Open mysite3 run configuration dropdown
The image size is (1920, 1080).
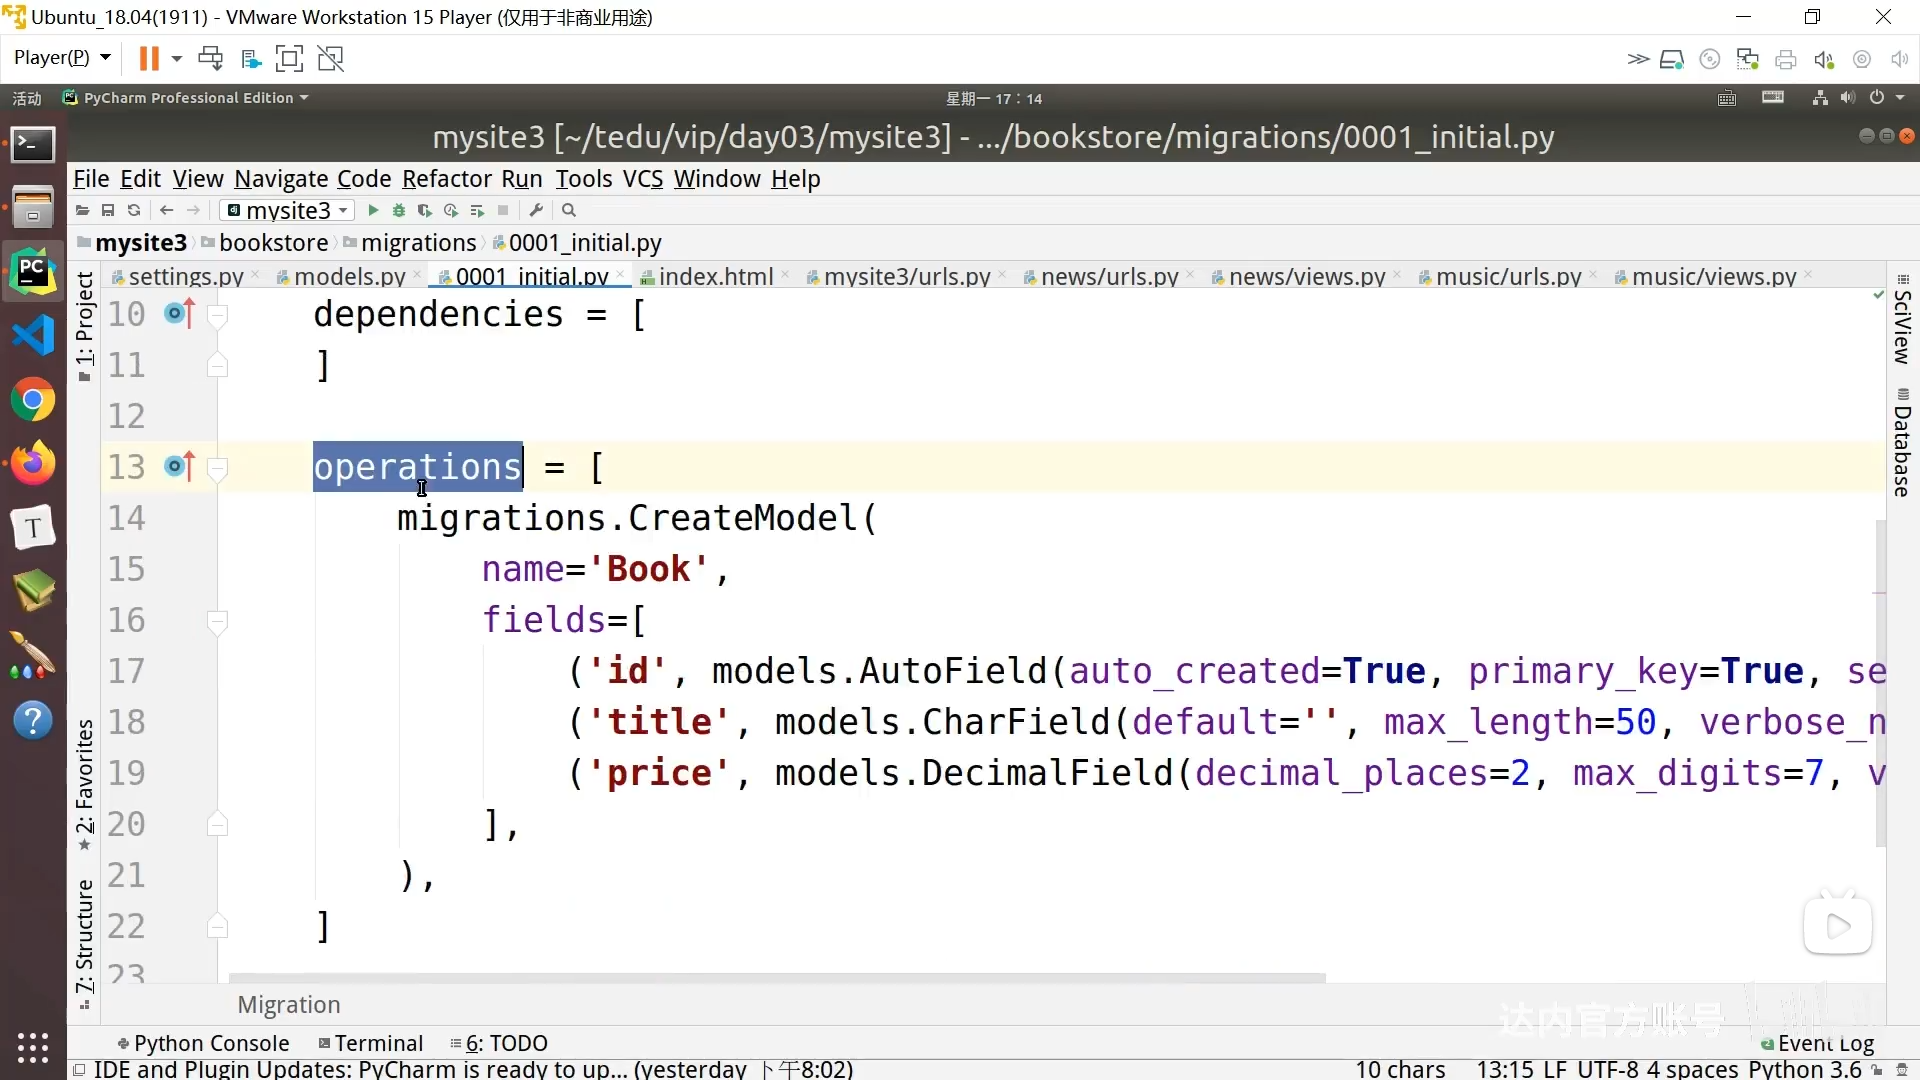pos(288,210)
